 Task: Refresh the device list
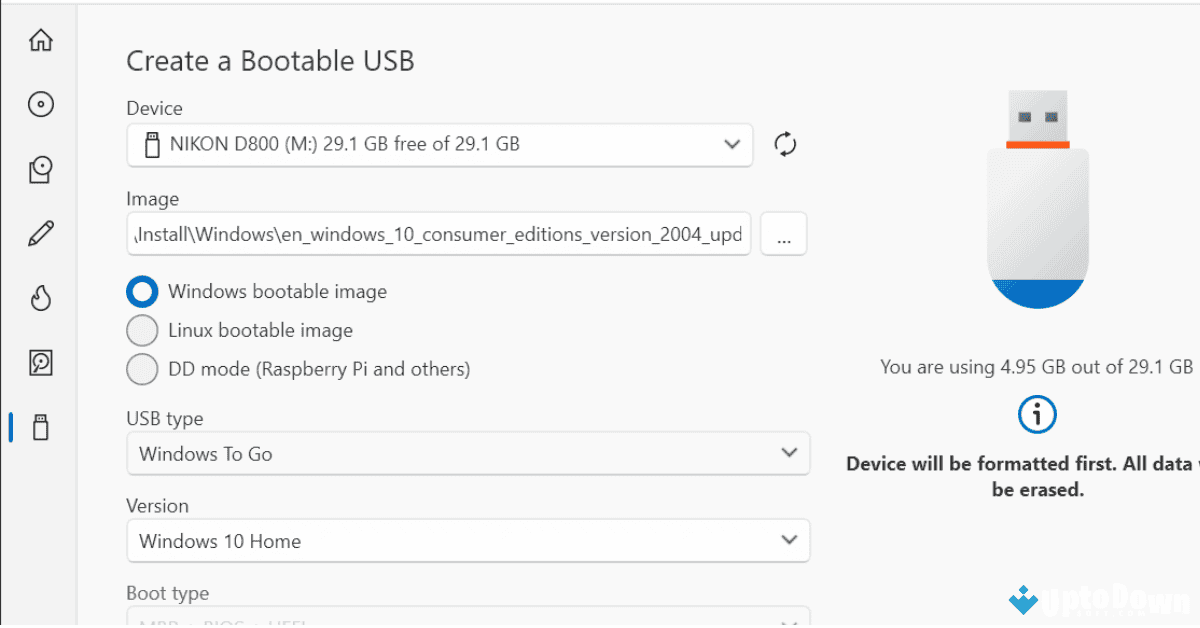click(785, 144)
